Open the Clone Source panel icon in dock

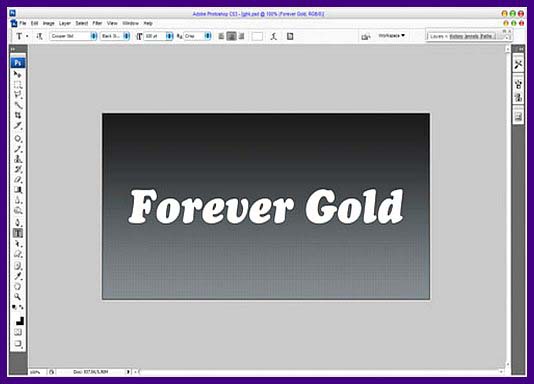tap(518, 97)
